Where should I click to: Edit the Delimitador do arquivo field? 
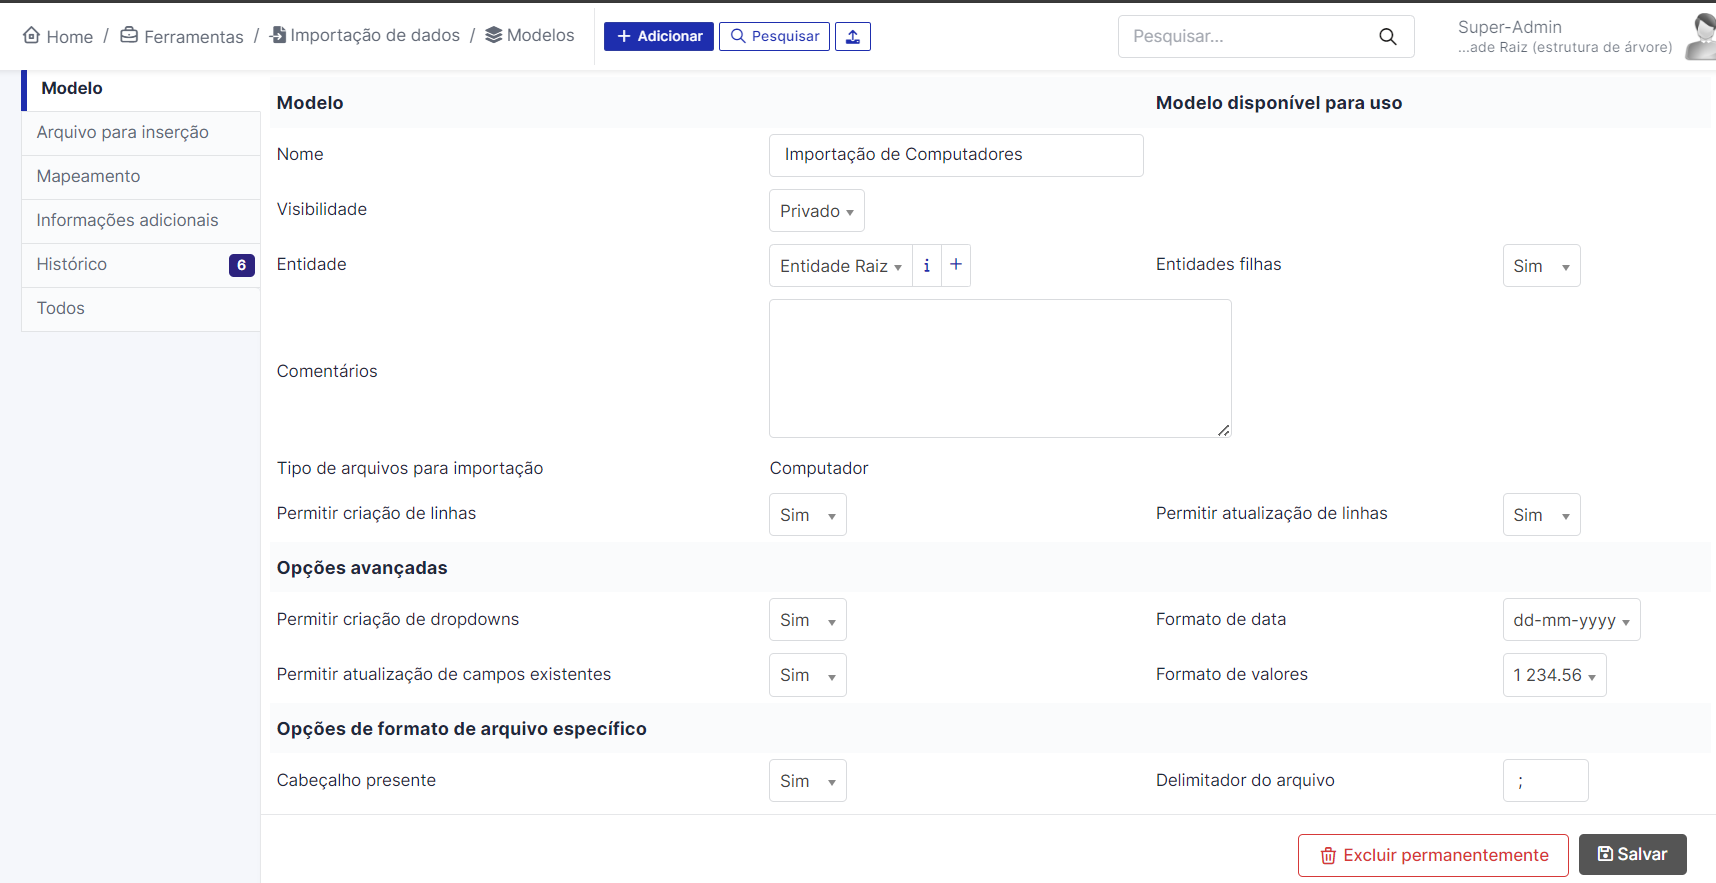(x=1545, y=781)
